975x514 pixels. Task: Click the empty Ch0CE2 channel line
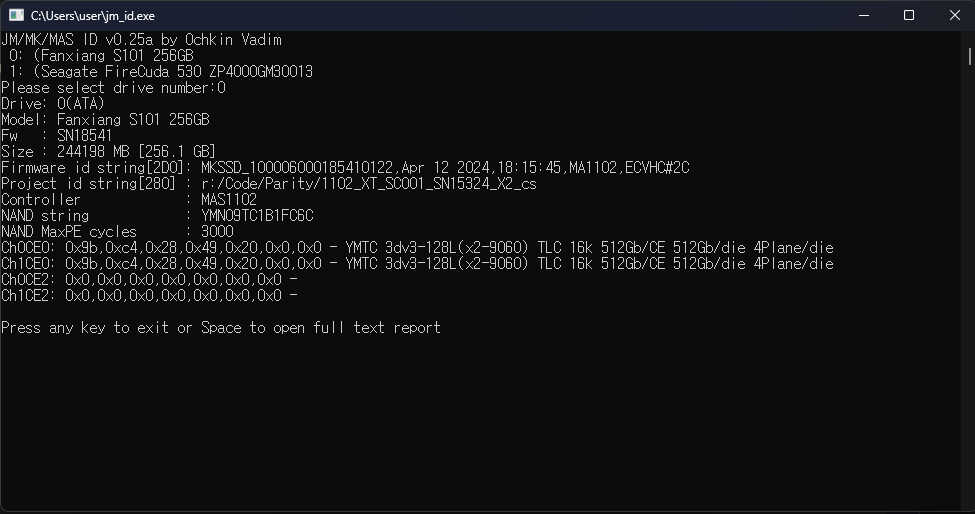[149, 280]
